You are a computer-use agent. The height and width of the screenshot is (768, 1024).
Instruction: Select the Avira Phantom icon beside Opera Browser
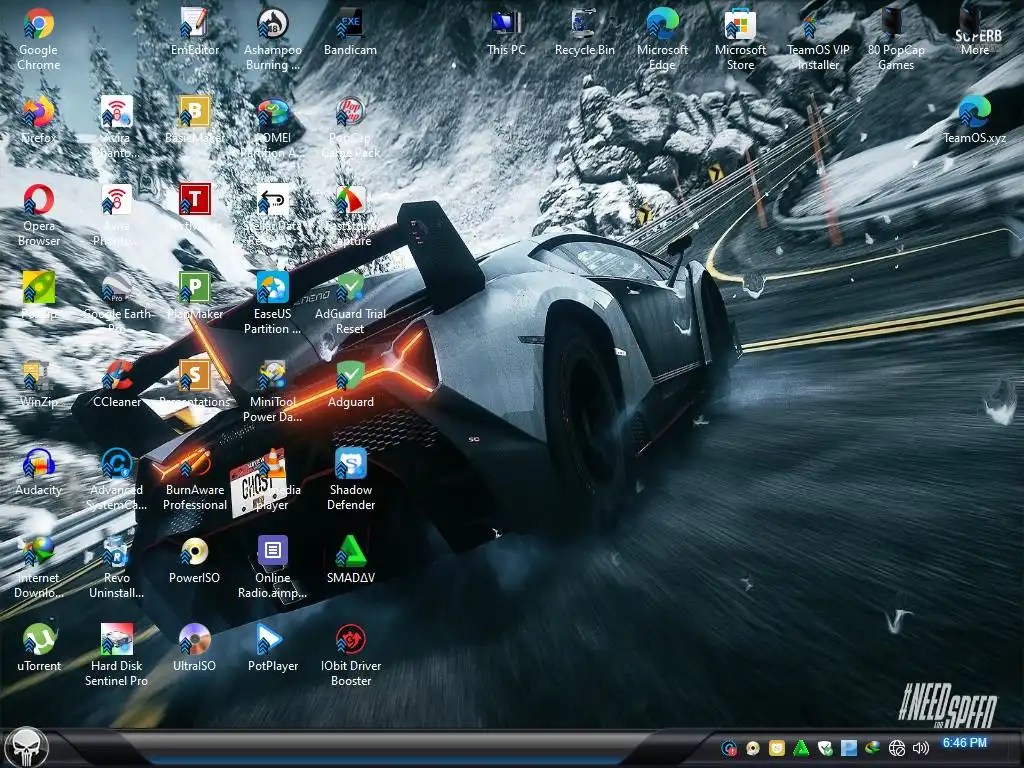click(116, 200)
